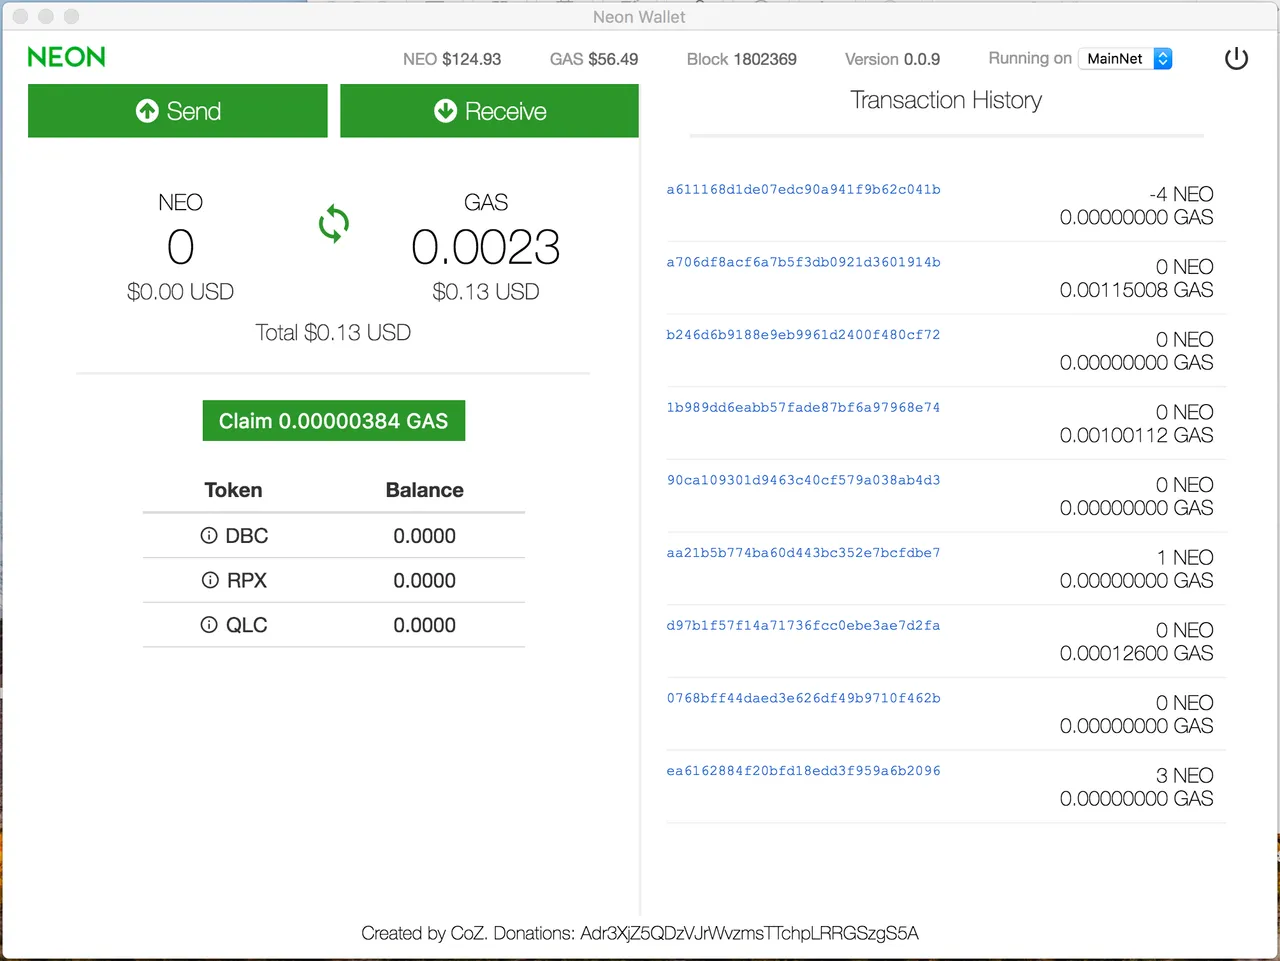Click the 0.00012600 GAS amount
The image size is (1280, 961).
[x=1137, y=653]
